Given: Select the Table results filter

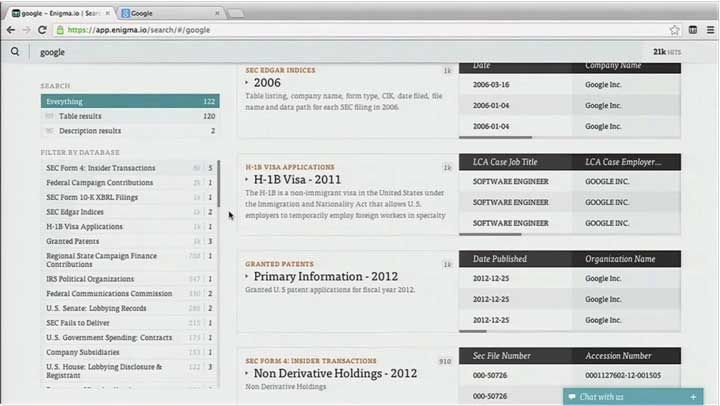Looking at the screenshot, I should pyautogui.click(x=130, y=116).
